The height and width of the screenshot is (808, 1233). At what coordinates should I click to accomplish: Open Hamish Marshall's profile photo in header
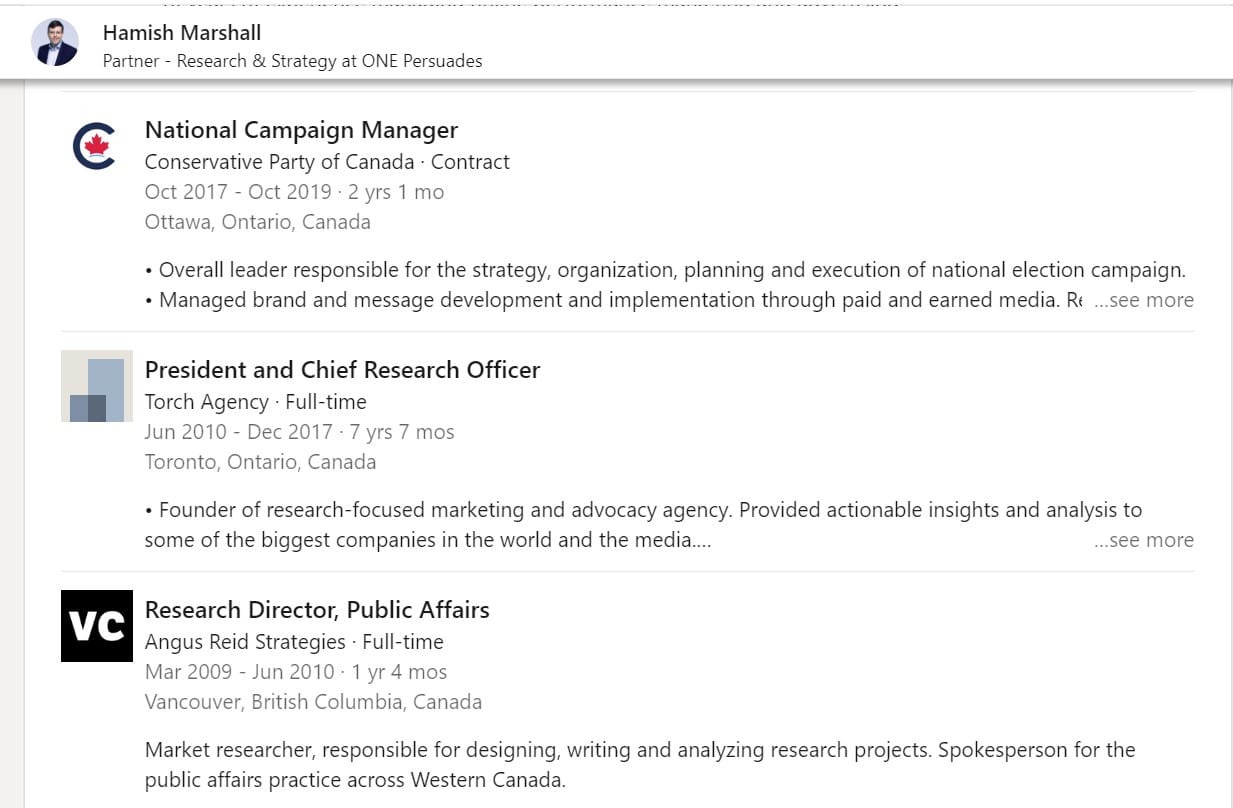coord(55,42)
